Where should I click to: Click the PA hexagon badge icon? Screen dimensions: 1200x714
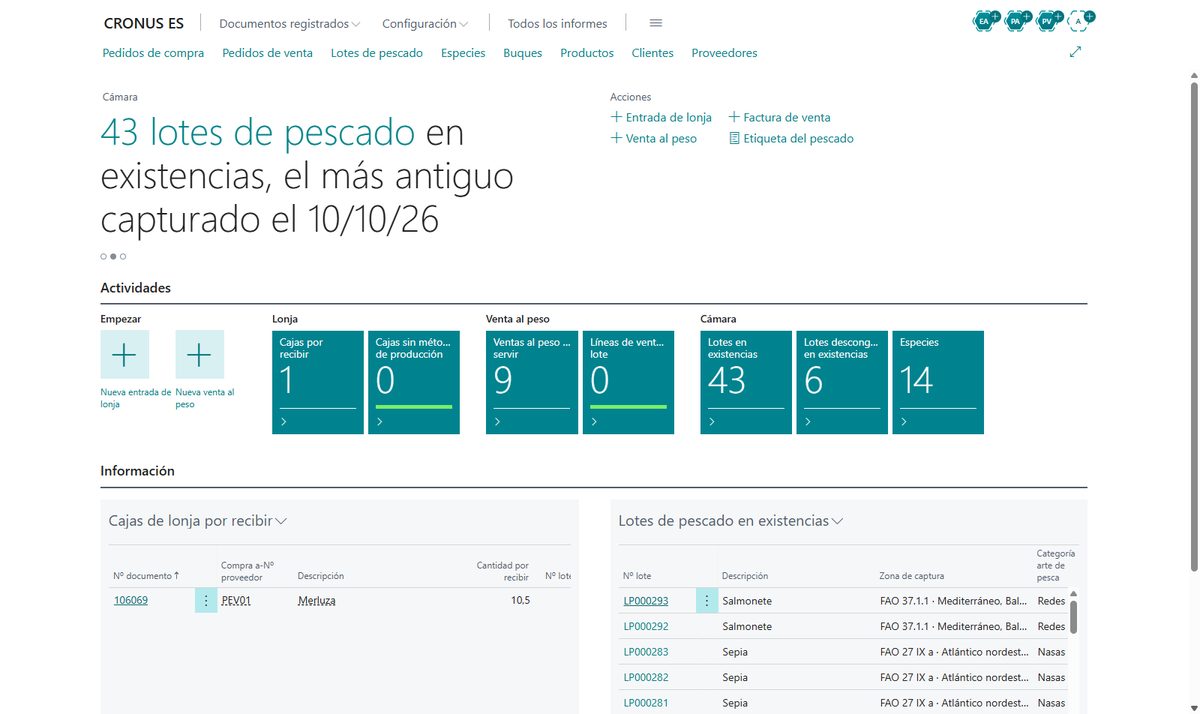(x=1016, y=21)
